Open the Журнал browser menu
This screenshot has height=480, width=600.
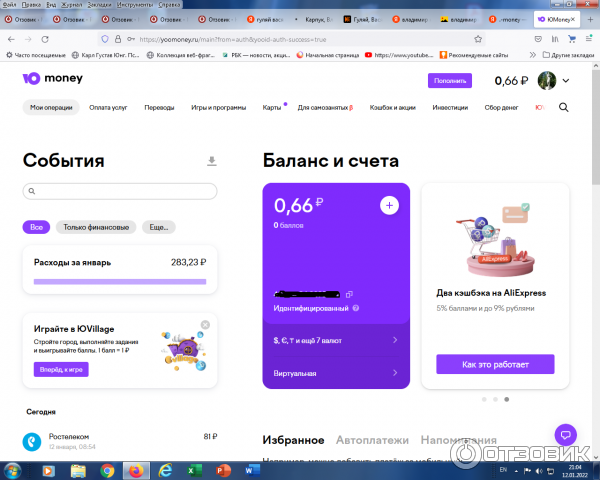coord(72,5)
